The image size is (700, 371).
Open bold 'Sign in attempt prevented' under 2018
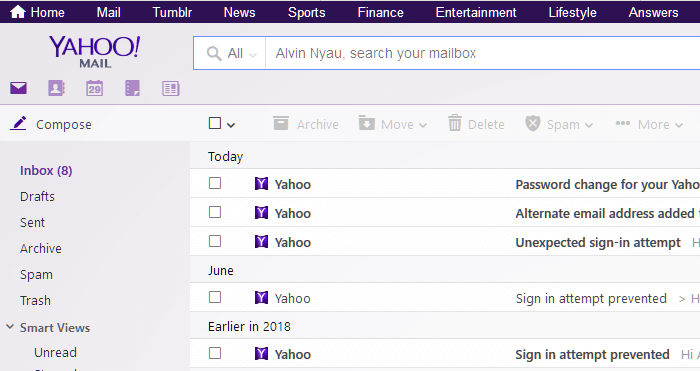click(x=592, y=354)
